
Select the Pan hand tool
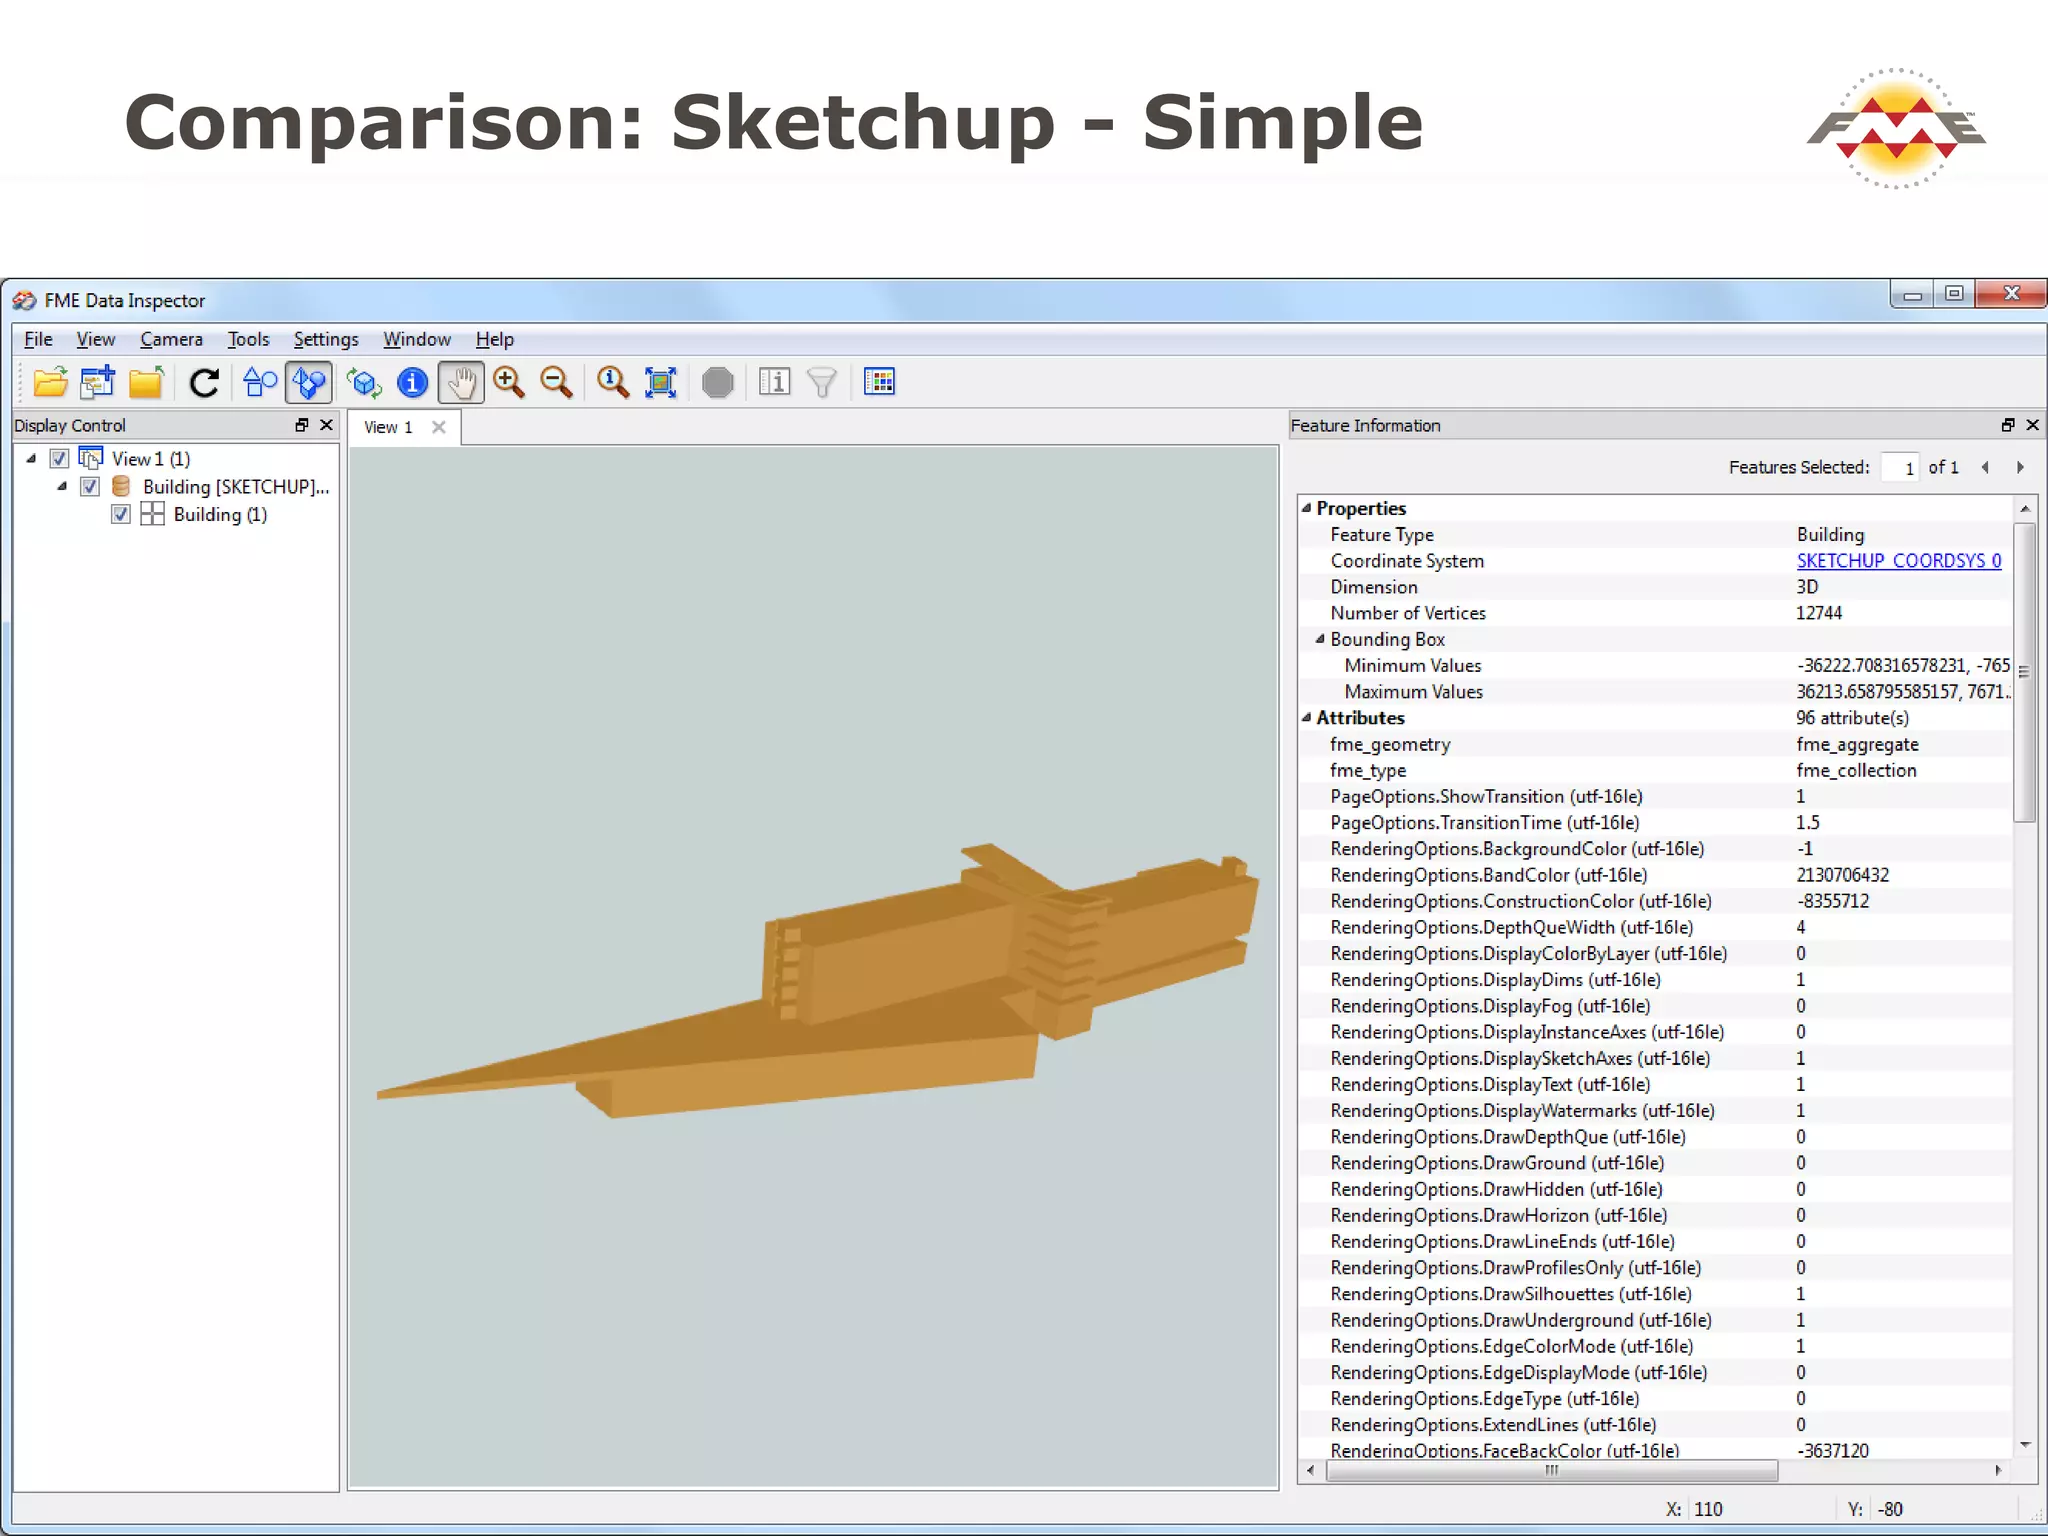click(x=461, y=382)
